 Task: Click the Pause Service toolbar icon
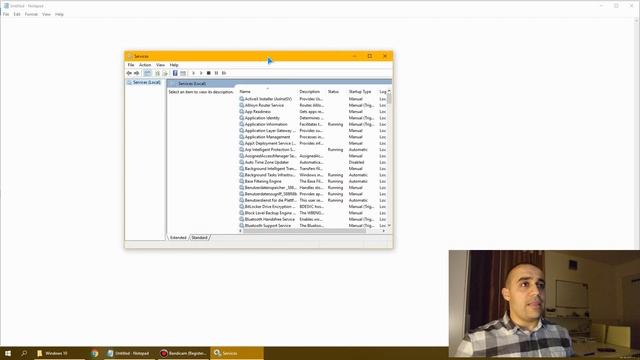216,73
